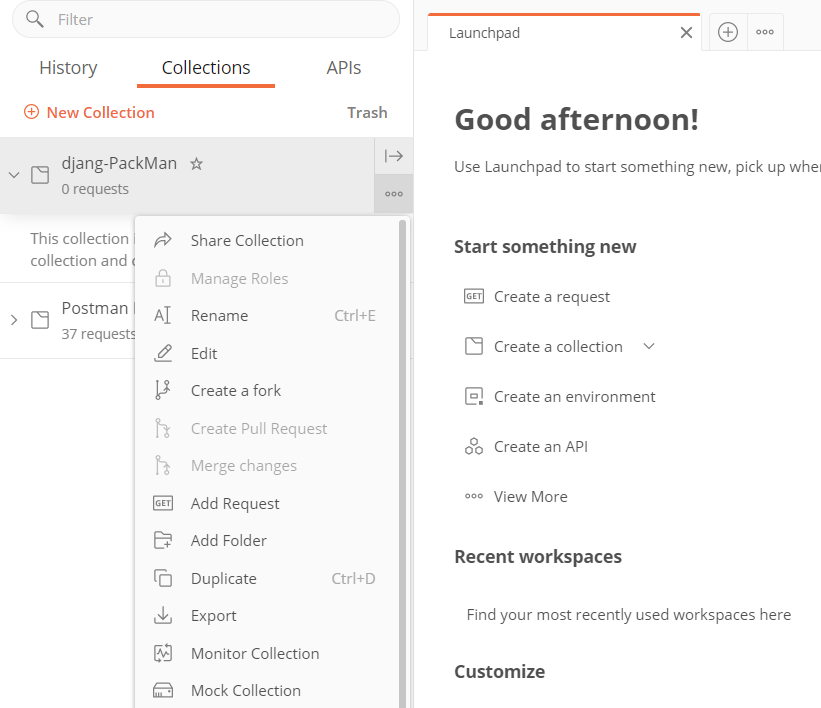The height and width of the screenshot is (708, 821).
Task: Focus the Filter collections input field
Action: tap(206, 19)
